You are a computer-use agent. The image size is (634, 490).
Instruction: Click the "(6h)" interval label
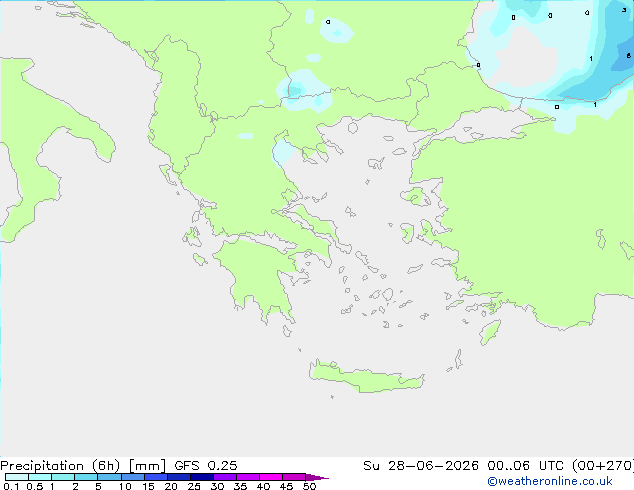point(106,466)
